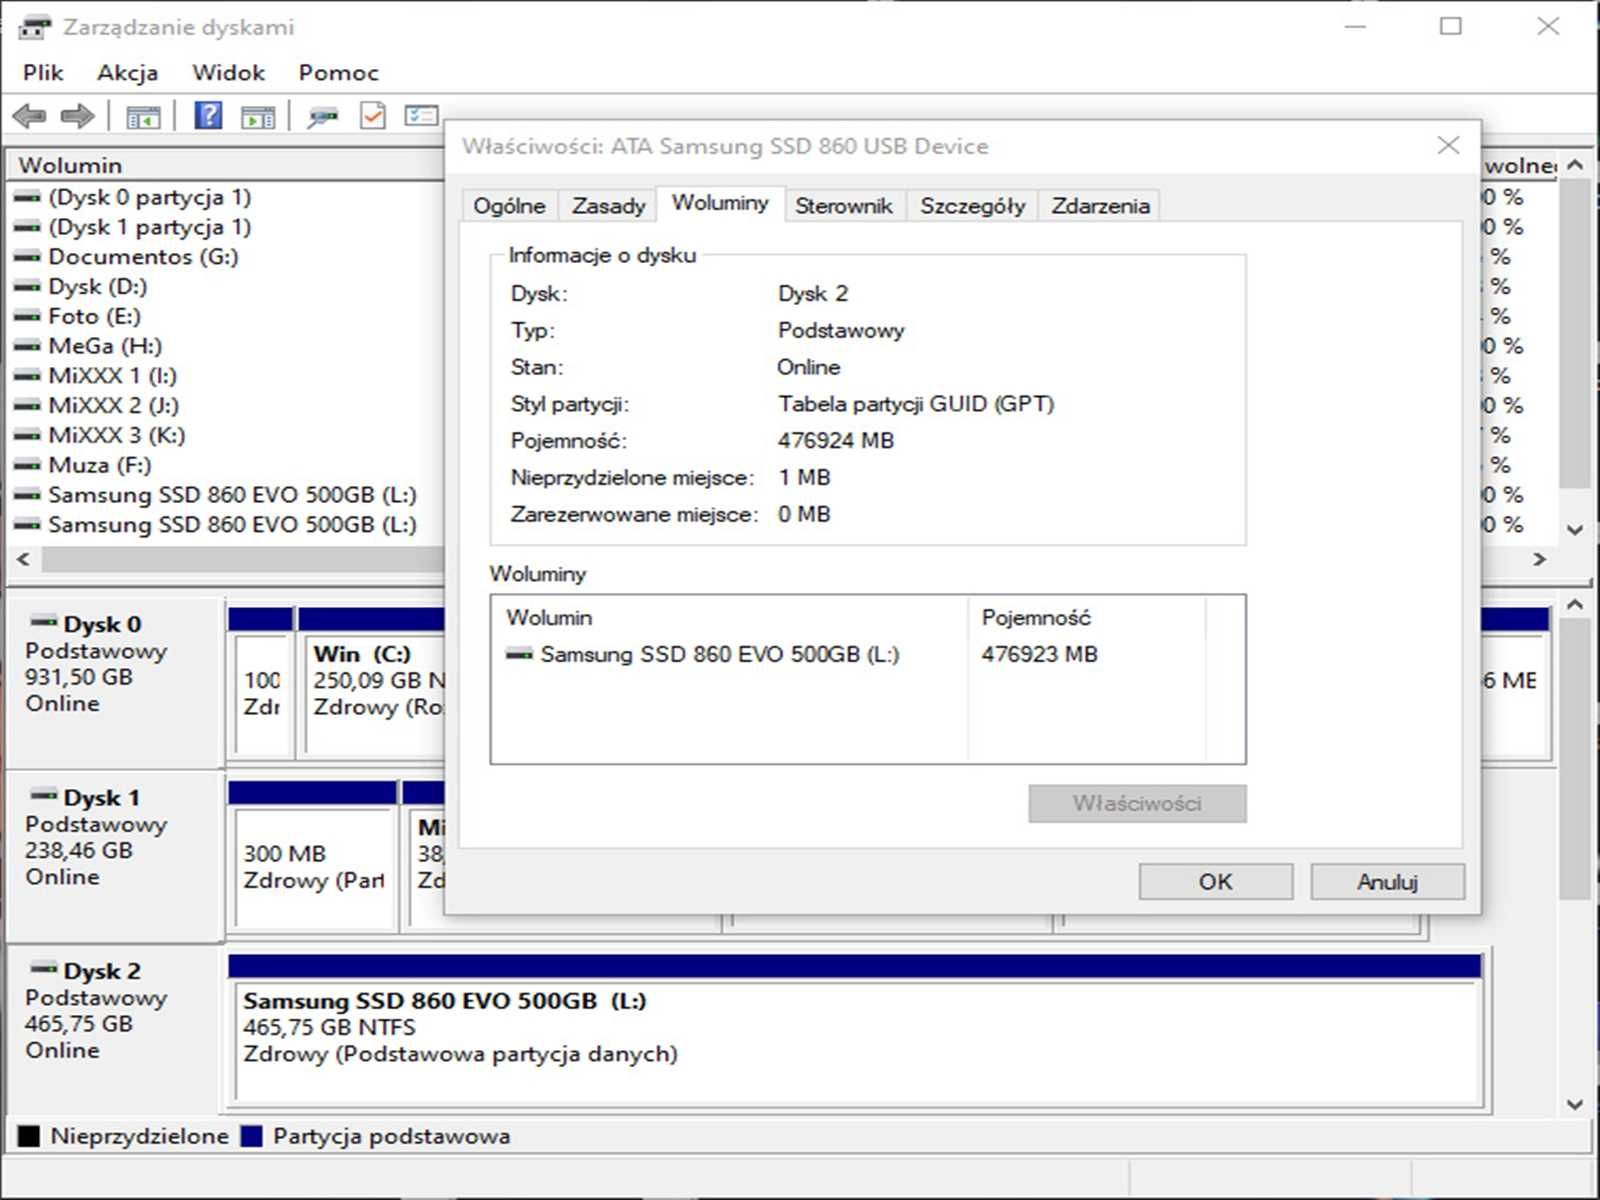
Task: Open the Pomoc menu
Action: pos(338,72)
